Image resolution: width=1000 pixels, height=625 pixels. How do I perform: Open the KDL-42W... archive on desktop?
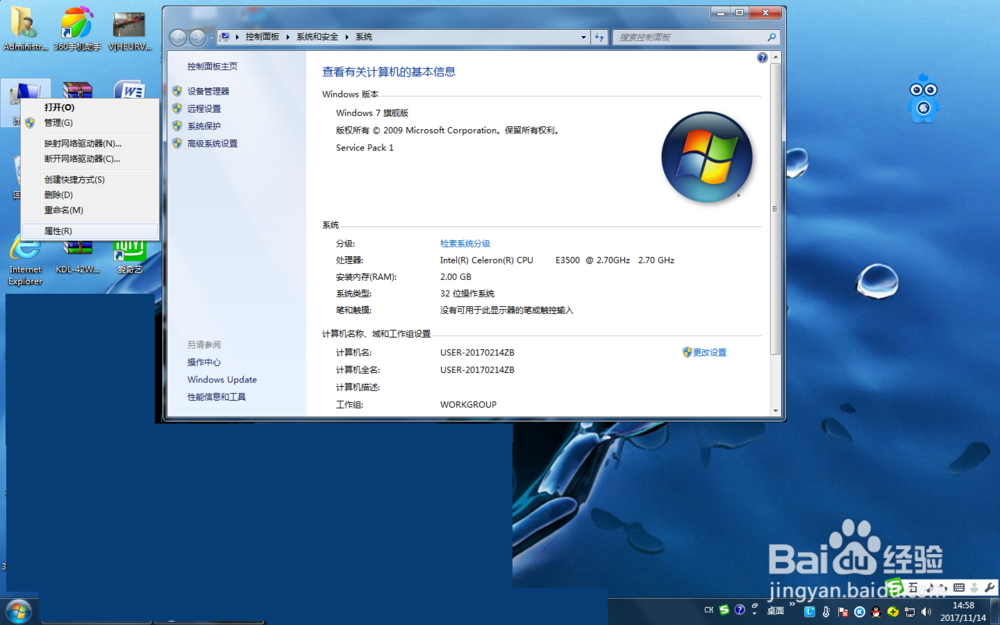pyautogui.click(x=77, y=258)
